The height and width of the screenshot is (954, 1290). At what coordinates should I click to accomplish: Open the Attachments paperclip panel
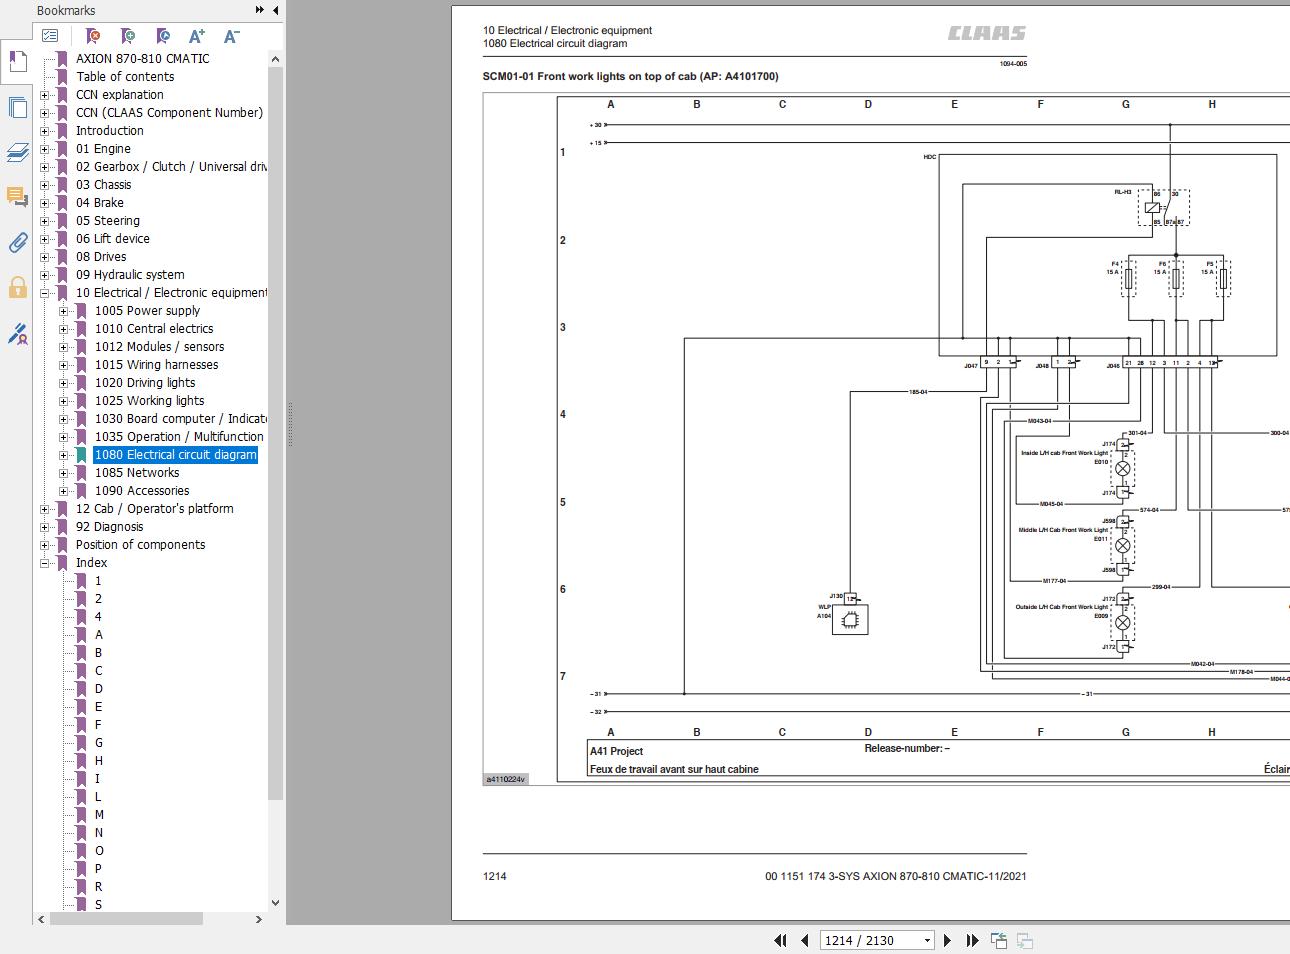[17, 242]
